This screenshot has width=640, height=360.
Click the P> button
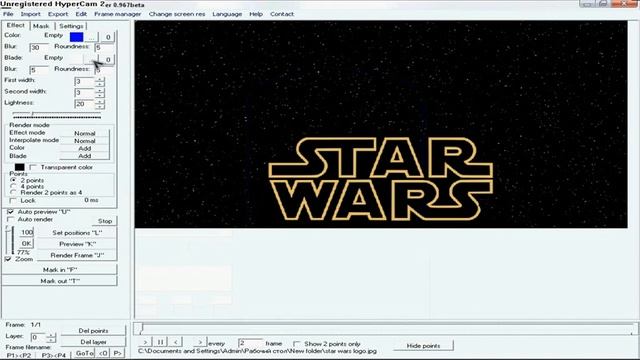[118, 353]
